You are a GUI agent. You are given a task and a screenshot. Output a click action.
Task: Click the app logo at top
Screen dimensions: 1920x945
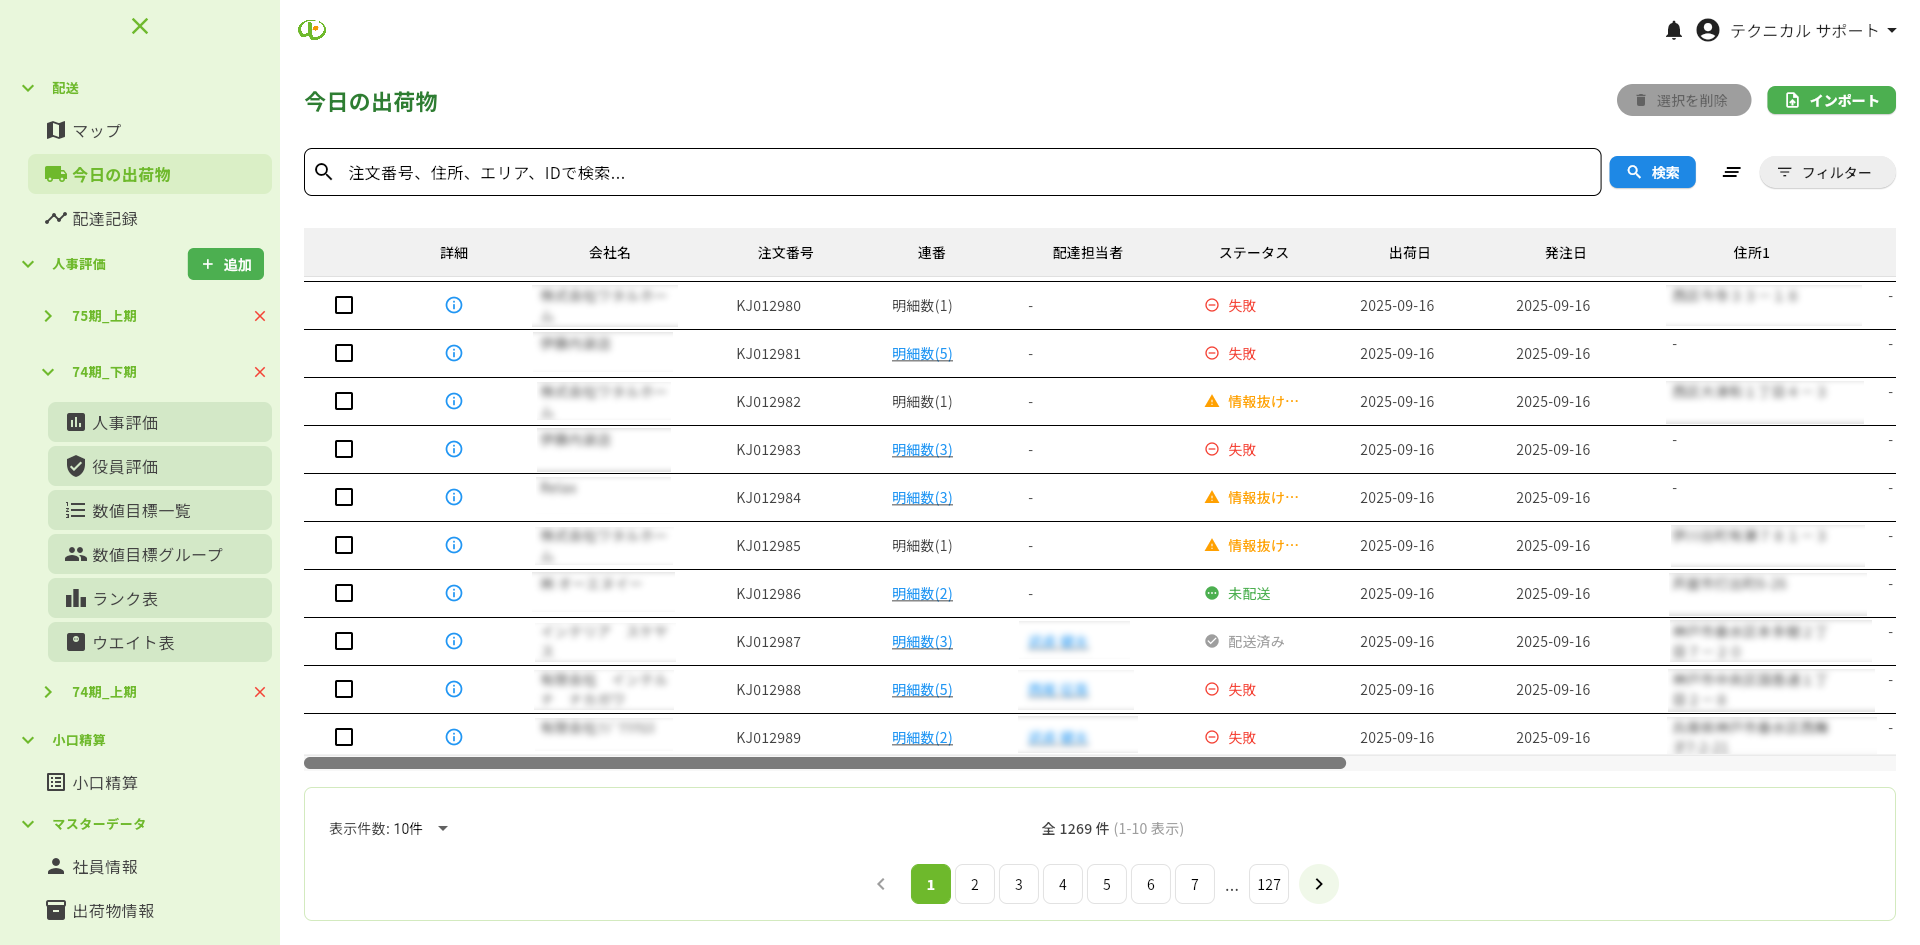(312, 30)
